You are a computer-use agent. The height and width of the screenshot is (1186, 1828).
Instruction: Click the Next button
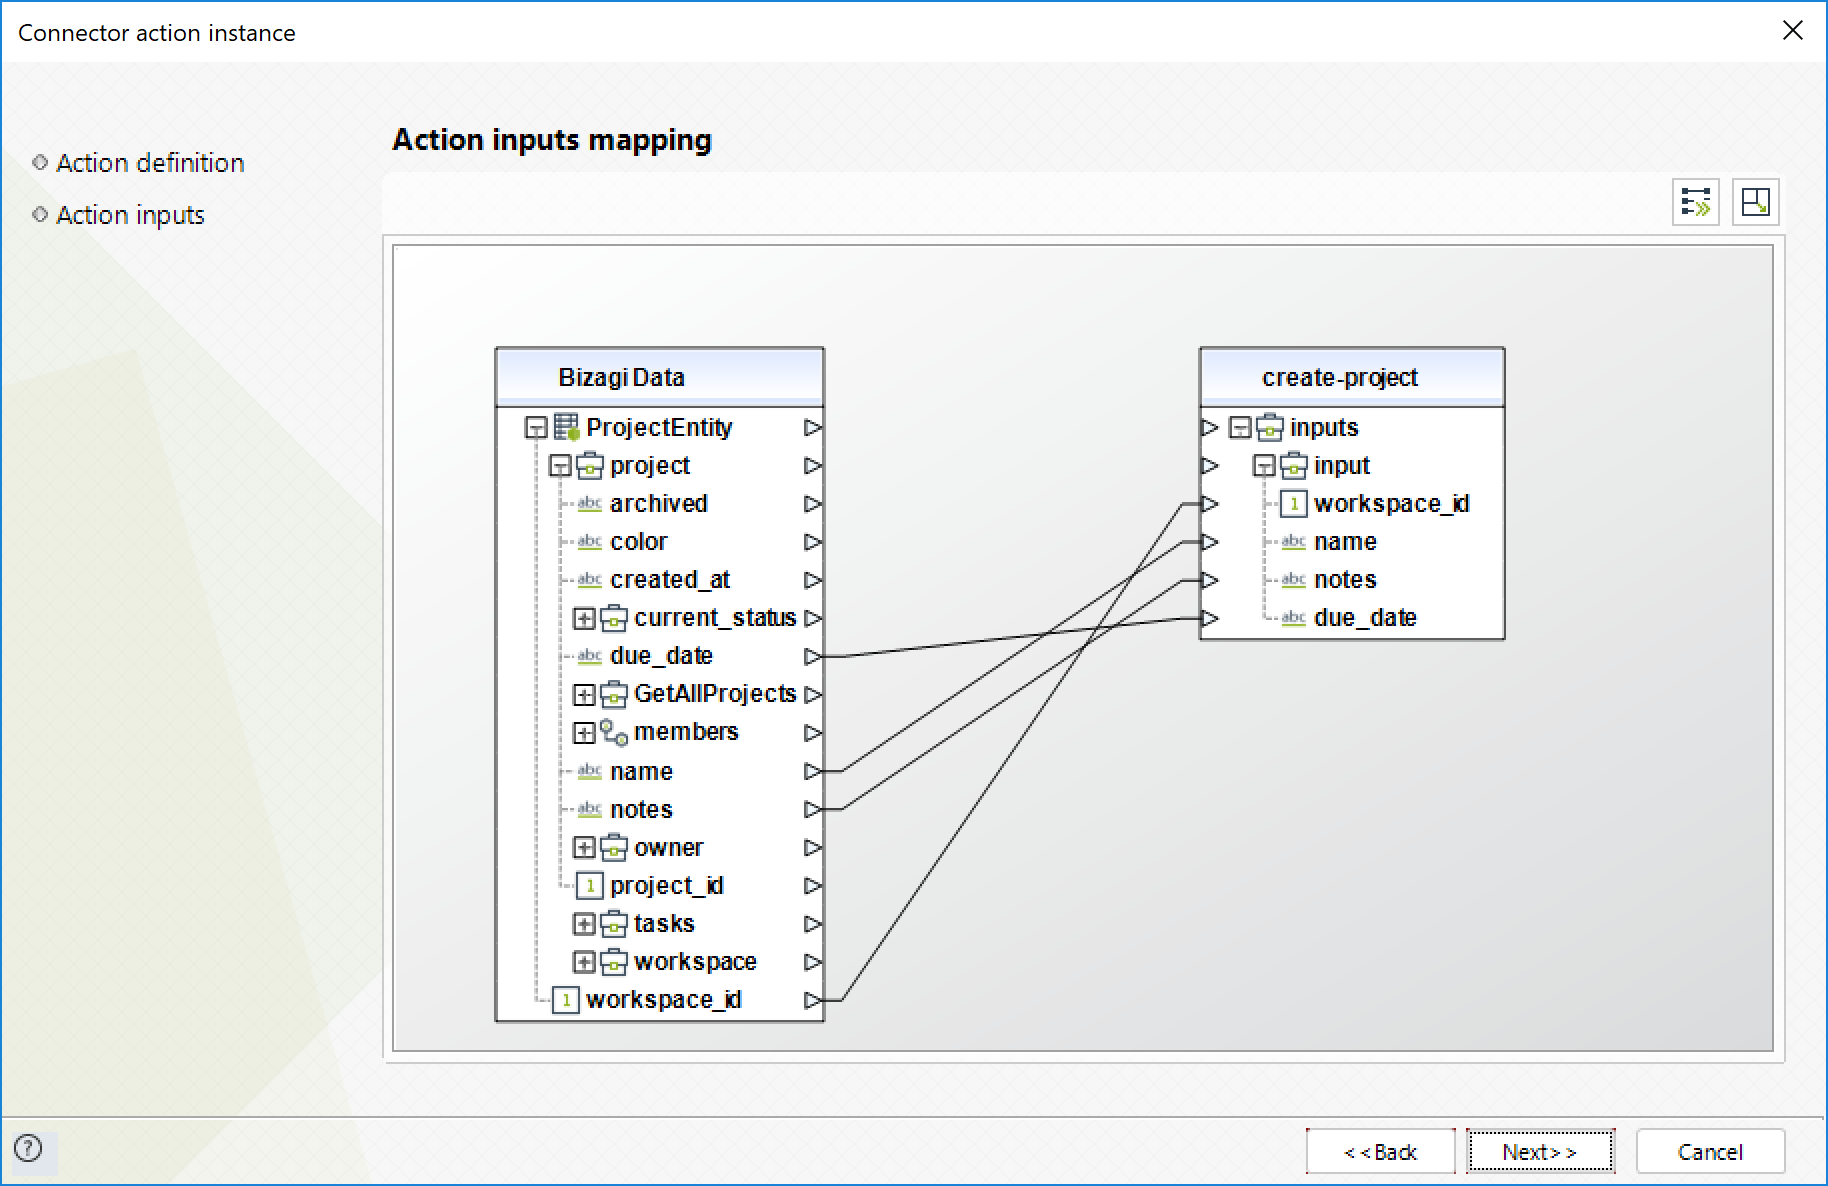1540,1152
